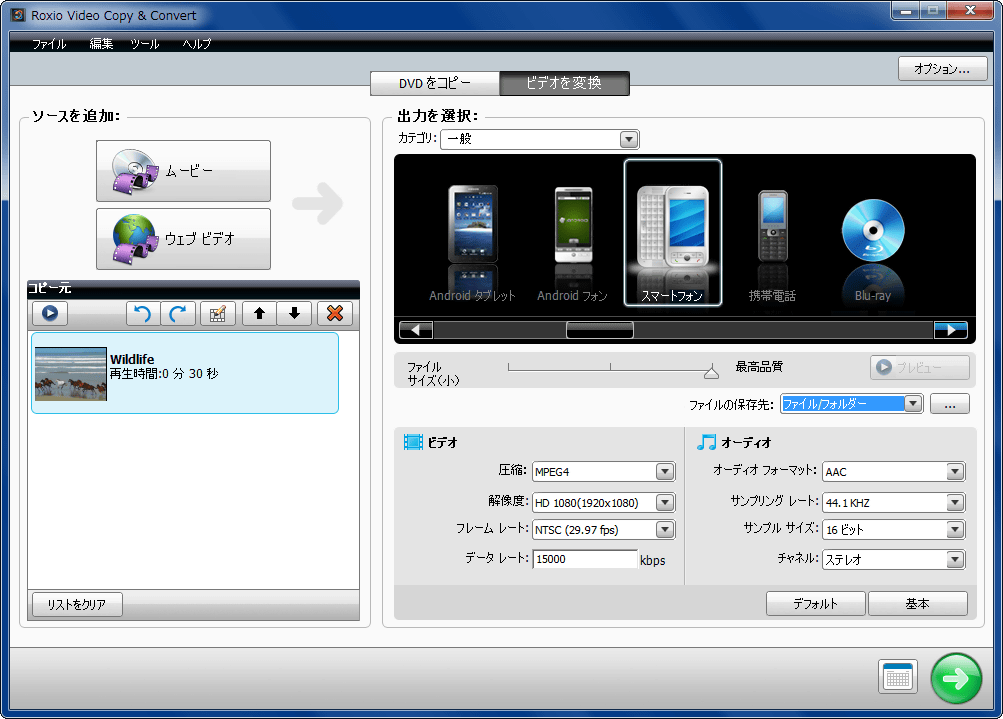Click the Roxio app icon in title bar

coord(19,15)
